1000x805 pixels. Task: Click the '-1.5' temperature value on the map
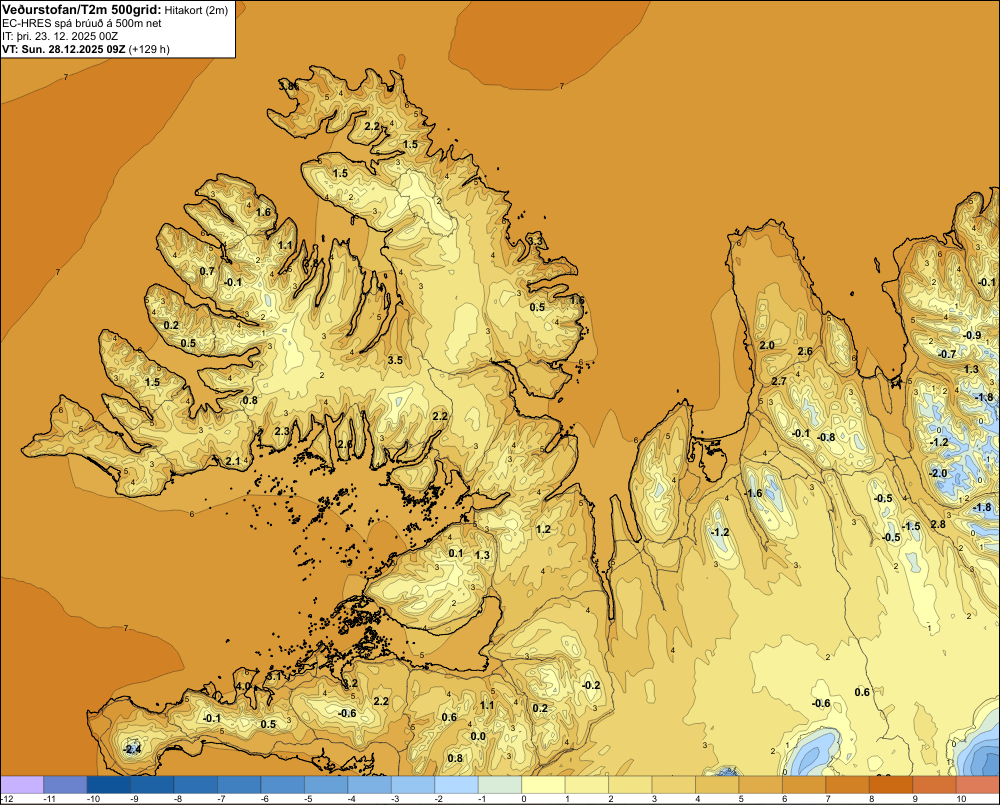(x=911, y=526)
